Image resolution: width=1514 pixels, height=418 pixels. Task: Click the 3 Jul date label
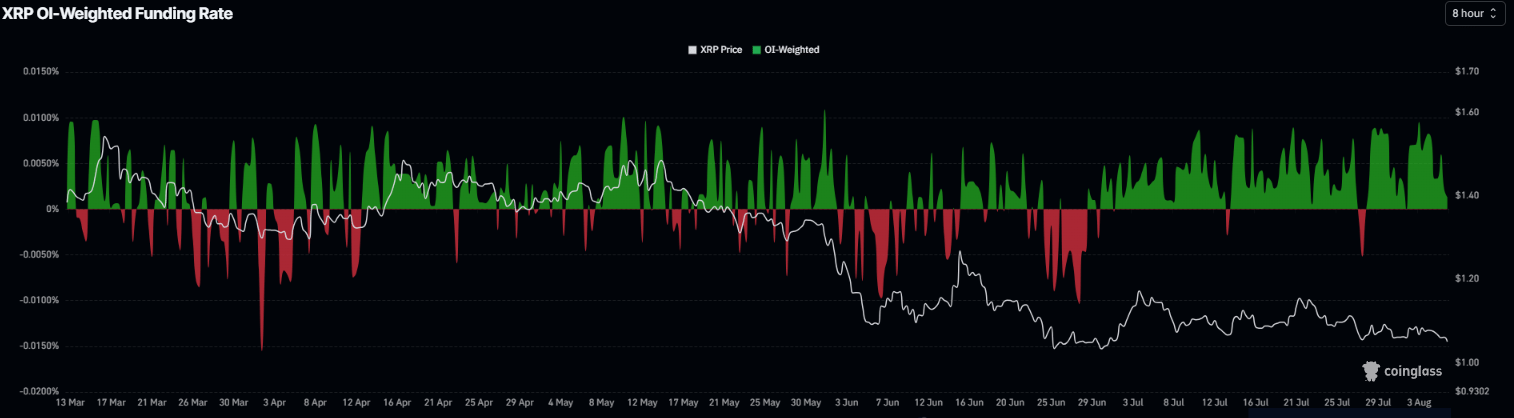point(1133,403)
